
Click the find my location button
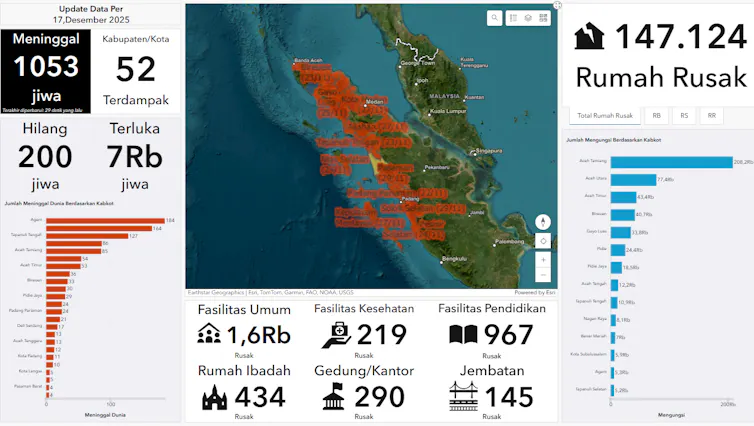point(543,241)
